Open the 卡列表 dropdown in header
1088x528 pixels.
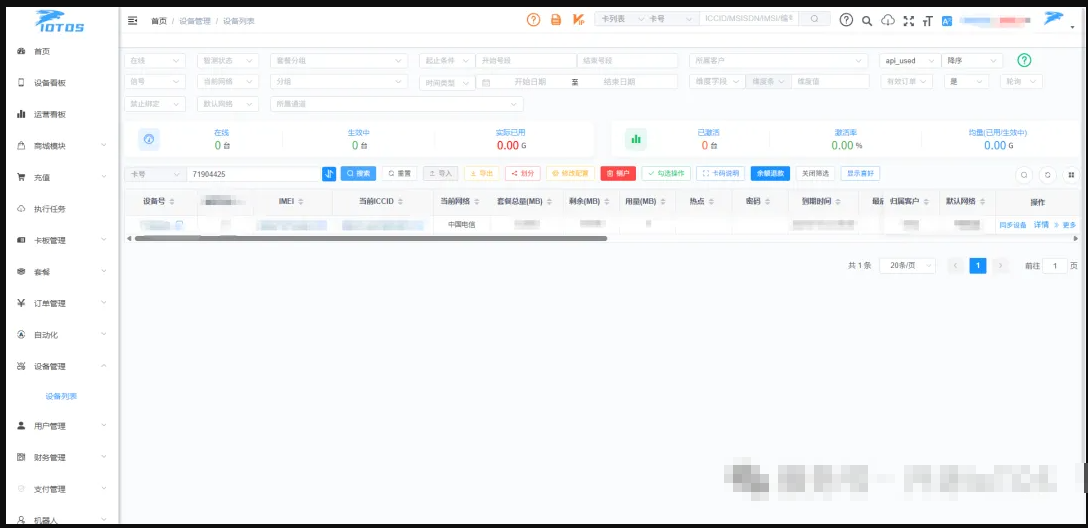coord(620,19)
